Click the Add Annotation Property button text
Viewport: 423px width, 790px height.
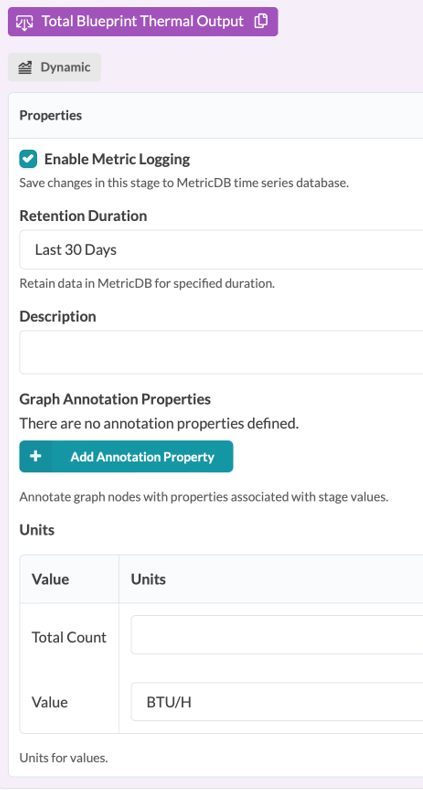coord(142,457)
